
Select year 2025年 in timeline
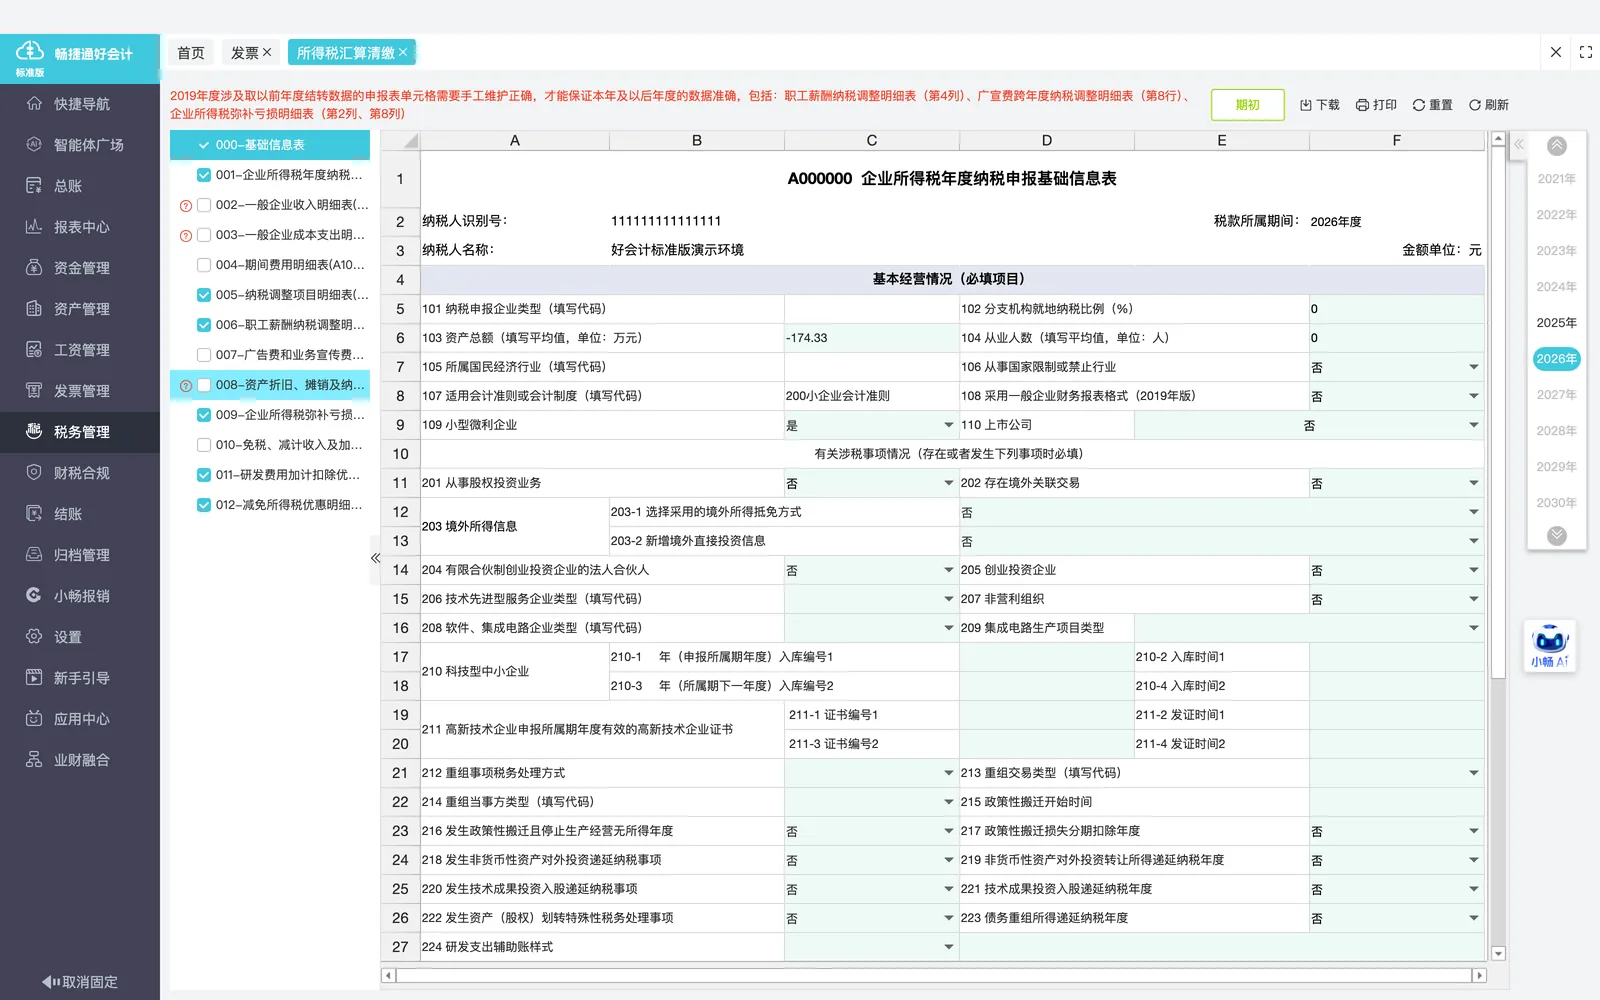pyautogui.click(x=1556, y=323)
